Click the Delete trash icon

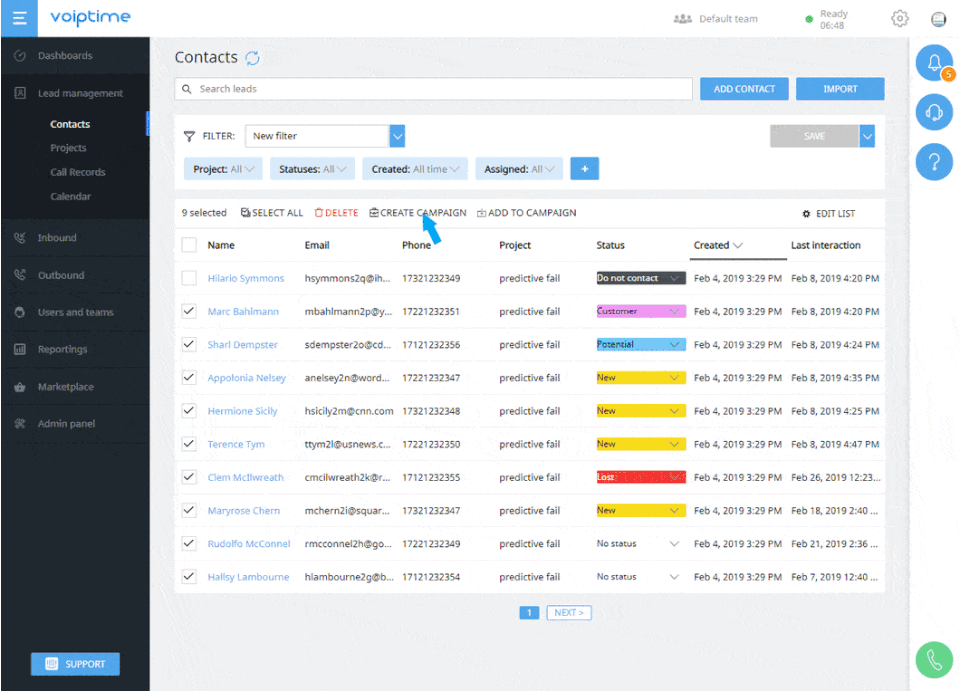pos(318,212)
